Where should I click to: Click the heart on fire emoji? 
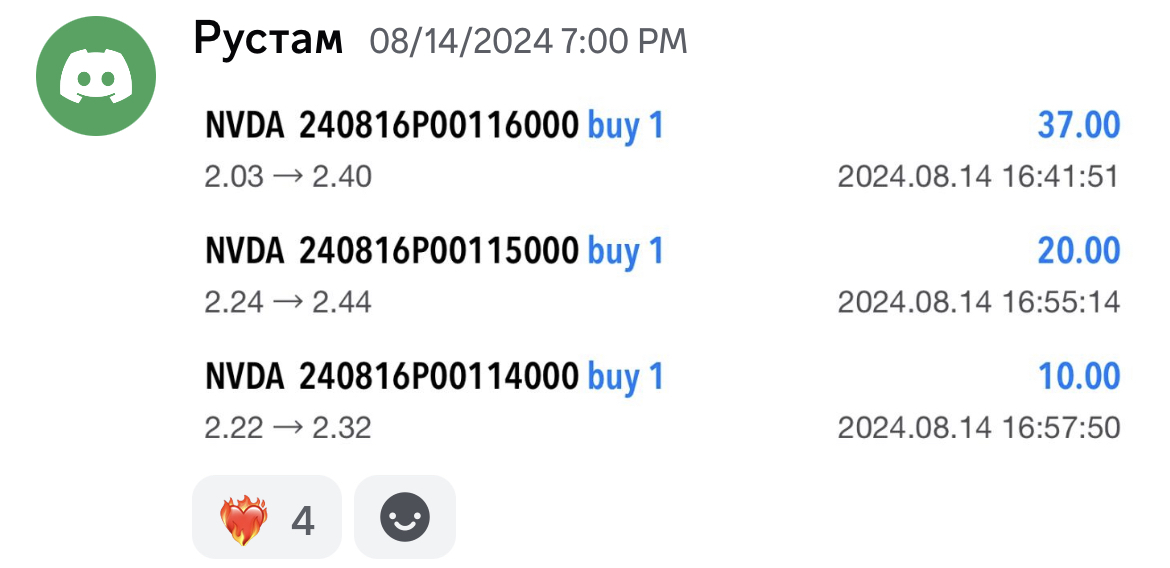[x=243, y=519]
